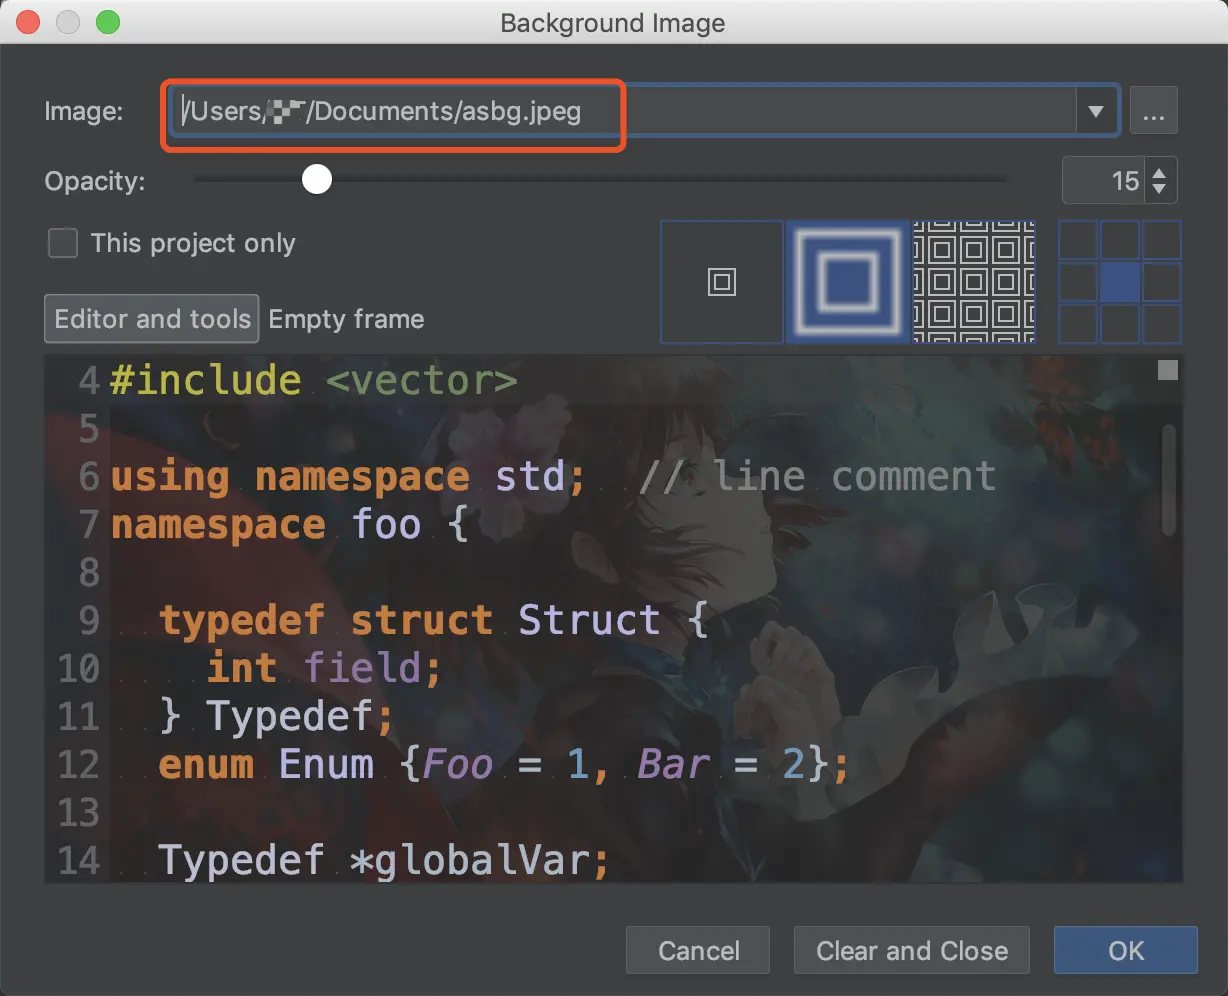Viewport: 1228px width, 996px height.
Task: Click Clear and Close button
Action: [x=912, y=950]
